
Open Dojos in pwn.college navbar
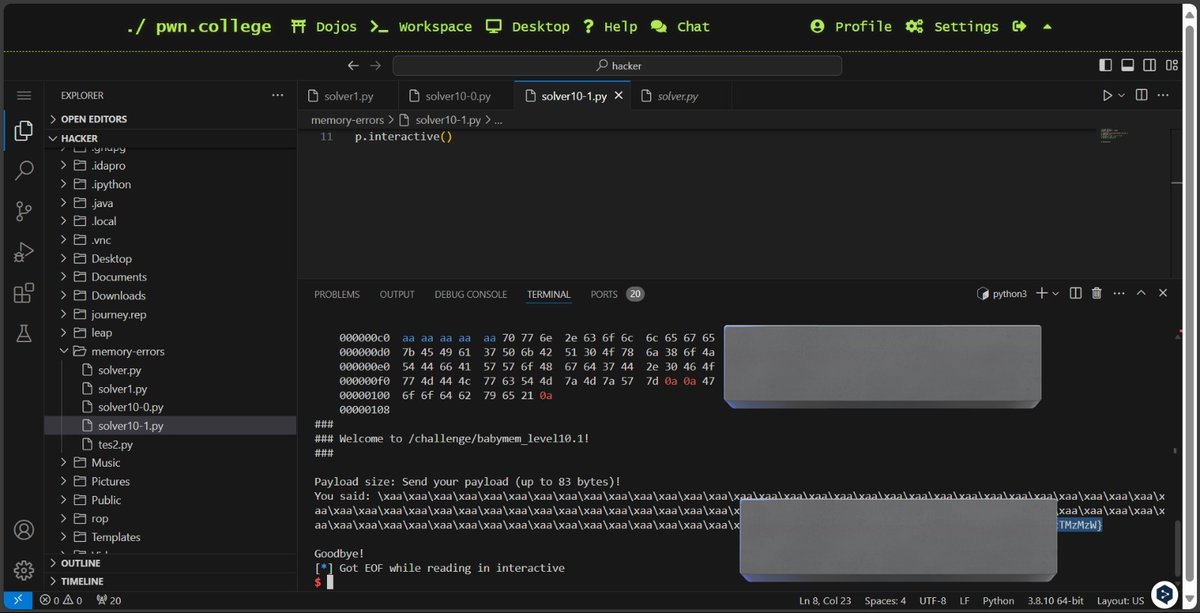[326, 26]
